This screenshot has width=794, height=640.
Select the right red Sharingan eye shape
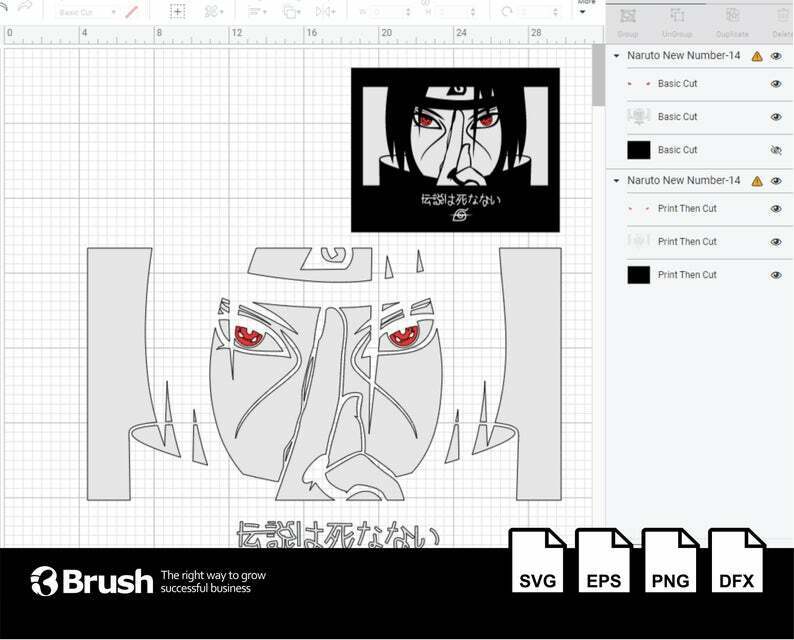(x=403, y=336)
